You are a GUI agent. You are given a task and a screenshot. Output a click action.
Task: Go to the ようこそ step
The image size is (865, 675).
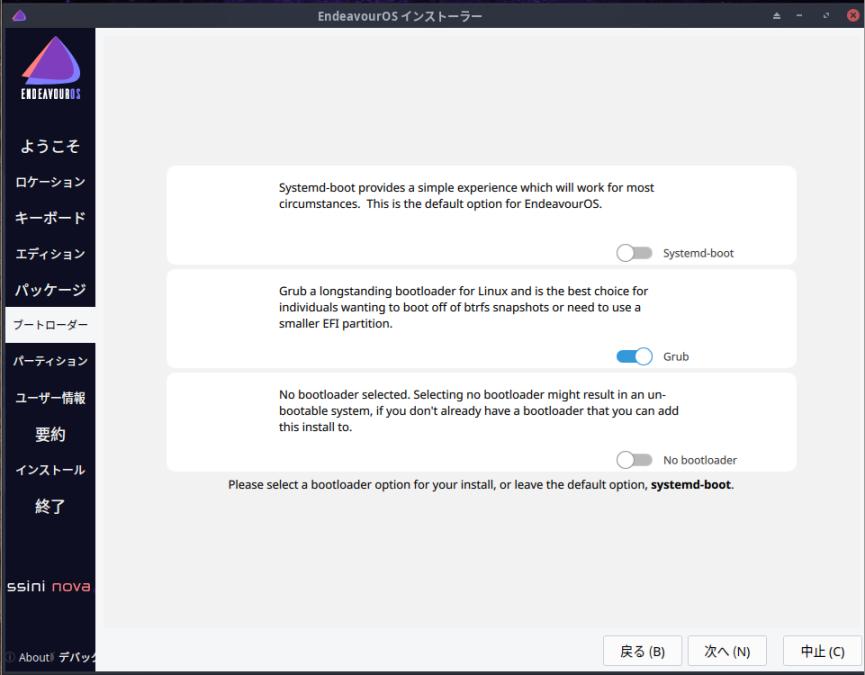pyautogui.click(x=50, y=146)
